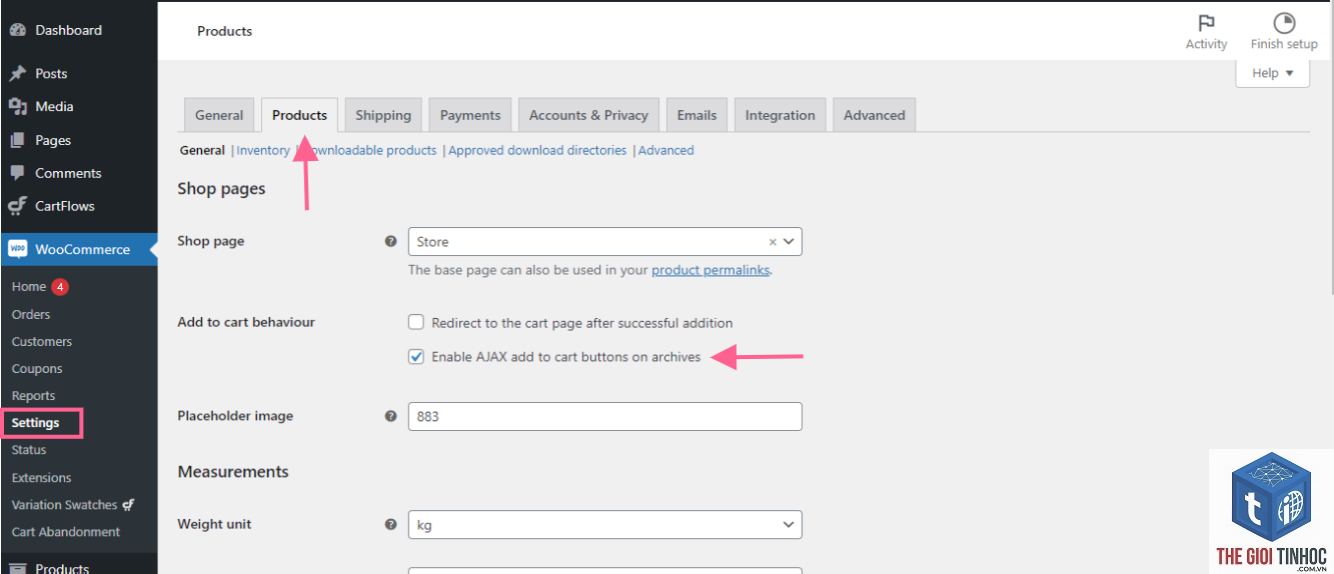Click the Media icon in sidebar
The height and width of the screenshot is (574, 1334).
point(17,106)
